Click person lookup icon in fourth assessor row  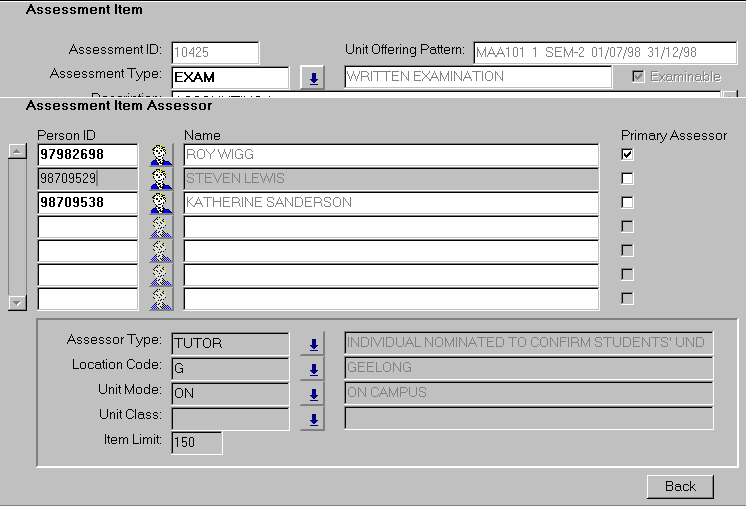click(161, 227)
